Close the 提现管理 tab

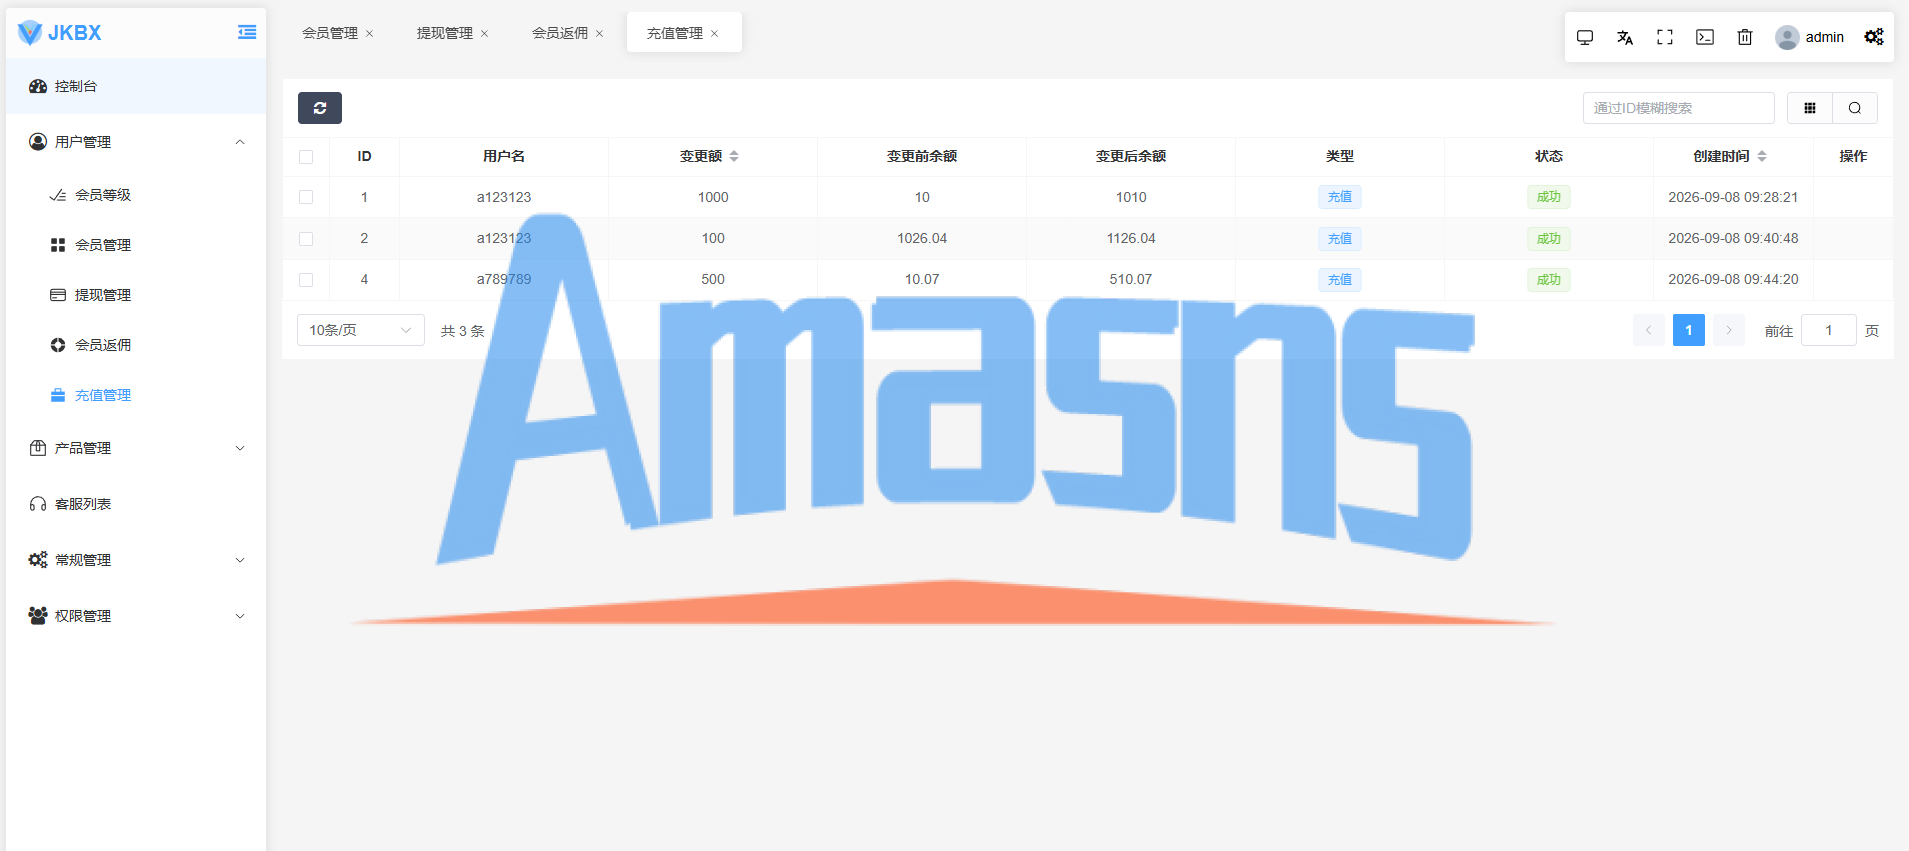tap(484, 34)
